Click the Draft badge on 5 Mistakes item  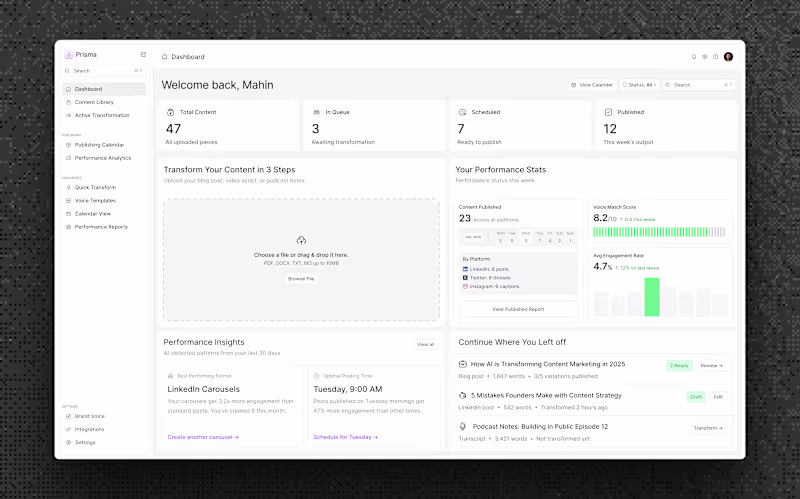[x=696, y=397]
